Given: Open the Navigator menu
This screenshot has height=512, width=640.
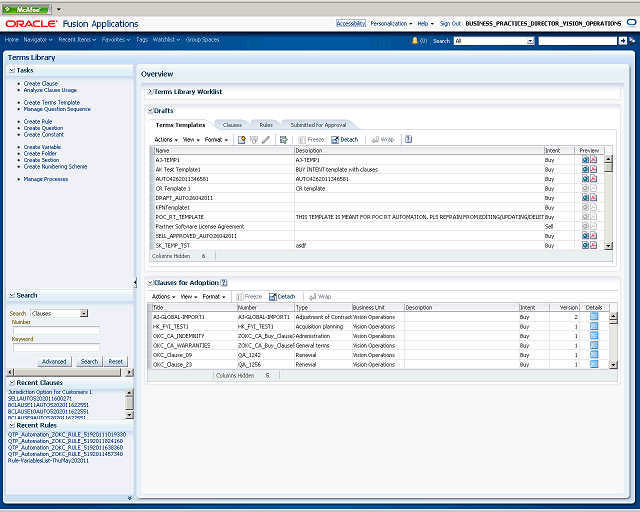Looking at the screenshot, I should [x=38, y=40].
